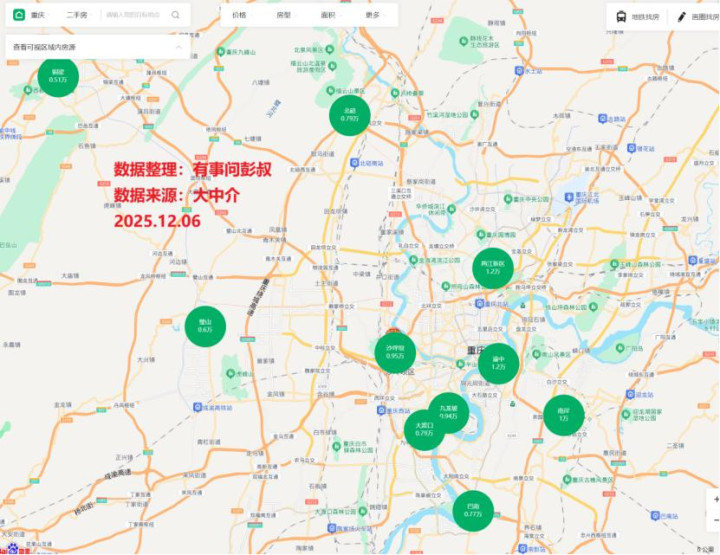Screen dimensions: 720x555
Task: Click the search magnifier icon
Action: [x=175, y=15]
